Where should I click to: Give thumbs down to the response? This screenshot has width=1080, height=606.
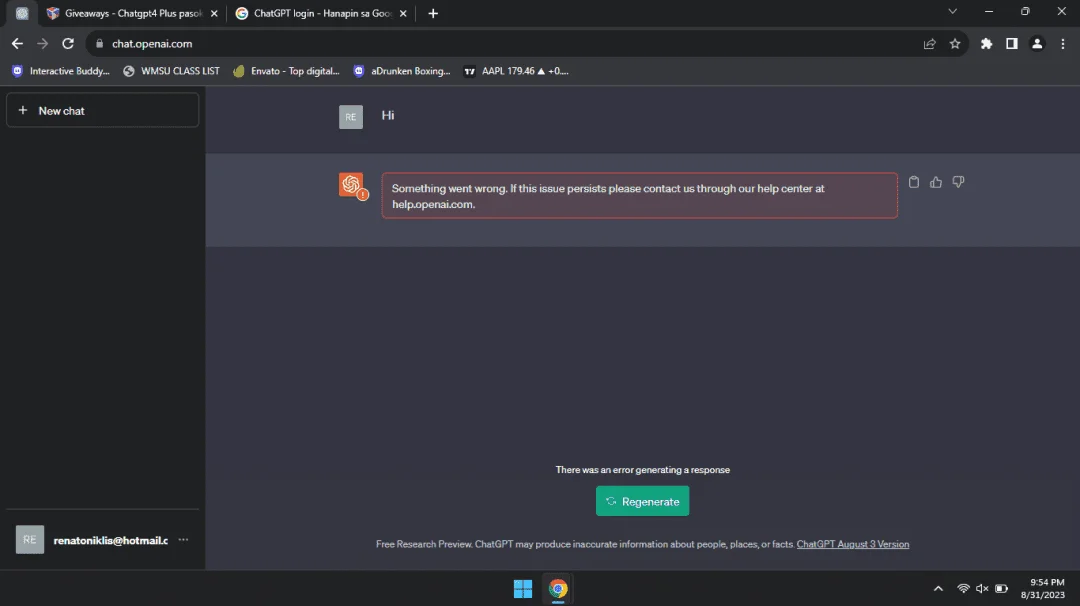958,182
